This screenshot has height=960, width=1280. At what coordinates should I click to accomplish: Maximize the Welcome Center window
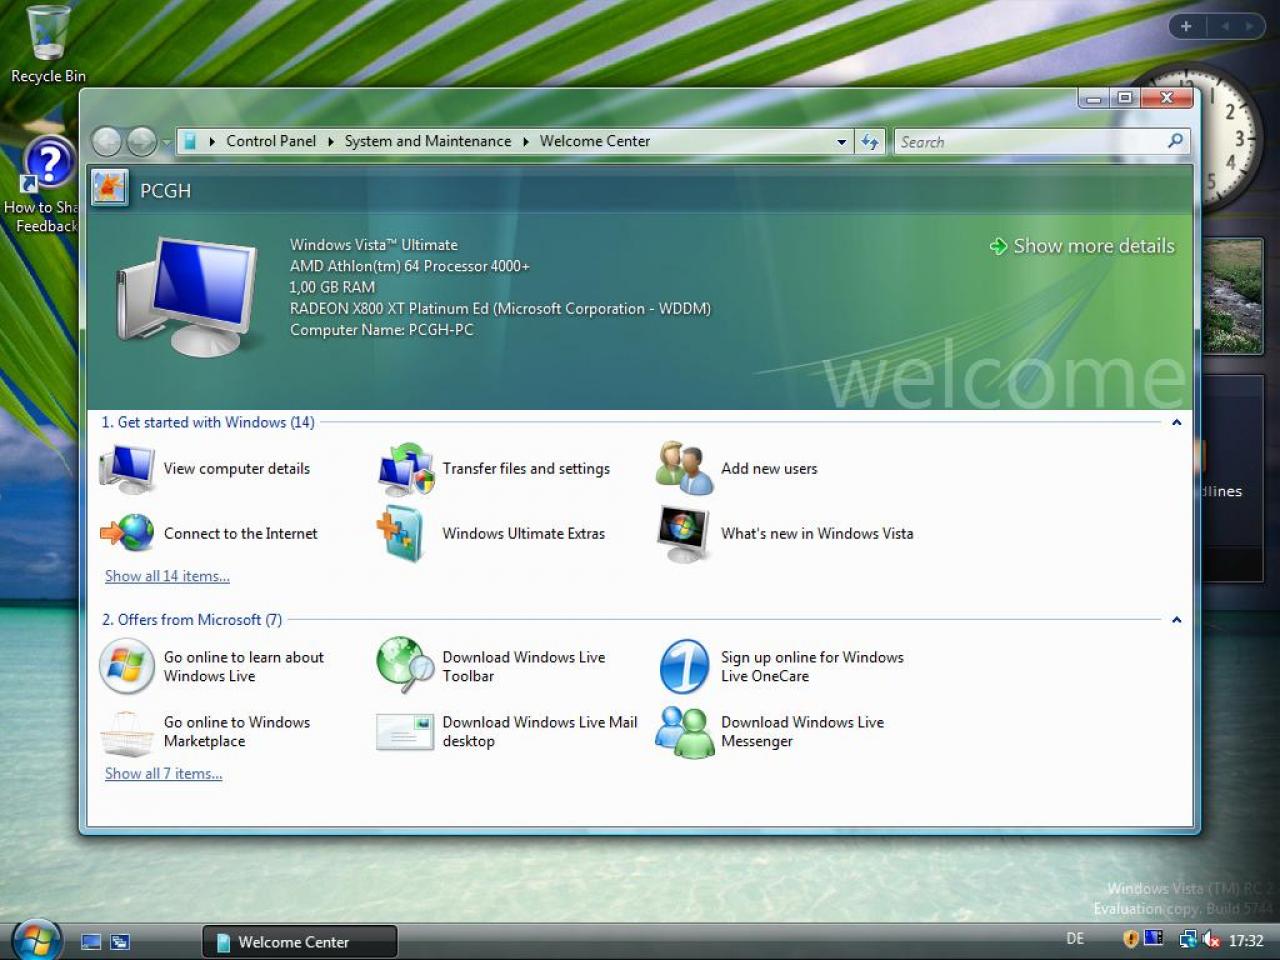click(1124, 98)
